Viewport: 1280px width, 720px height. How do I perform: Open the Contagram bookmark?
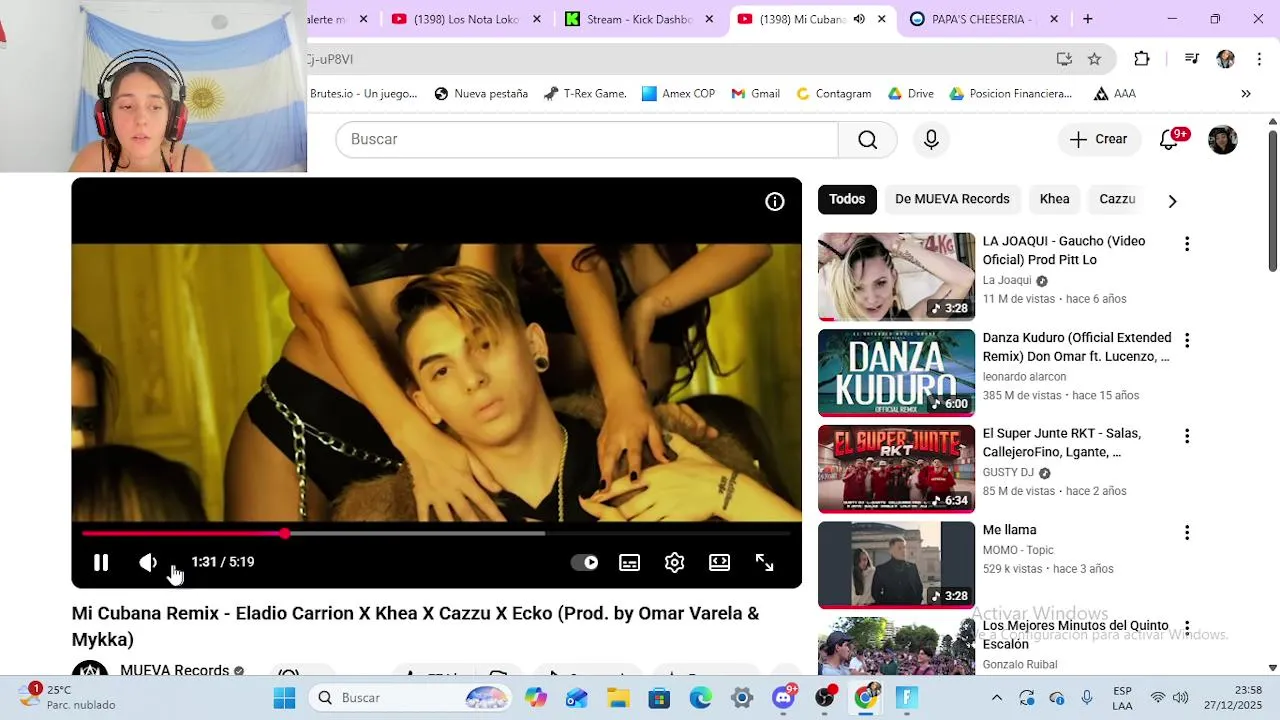pyautogui.click(x=833, y=94)
